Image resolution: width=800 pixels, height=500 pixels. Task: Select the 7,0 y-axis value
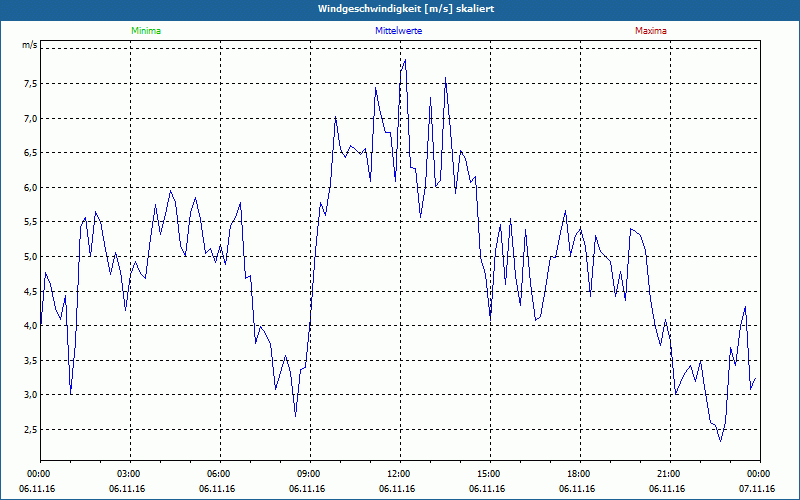click(x=30, y=118)
